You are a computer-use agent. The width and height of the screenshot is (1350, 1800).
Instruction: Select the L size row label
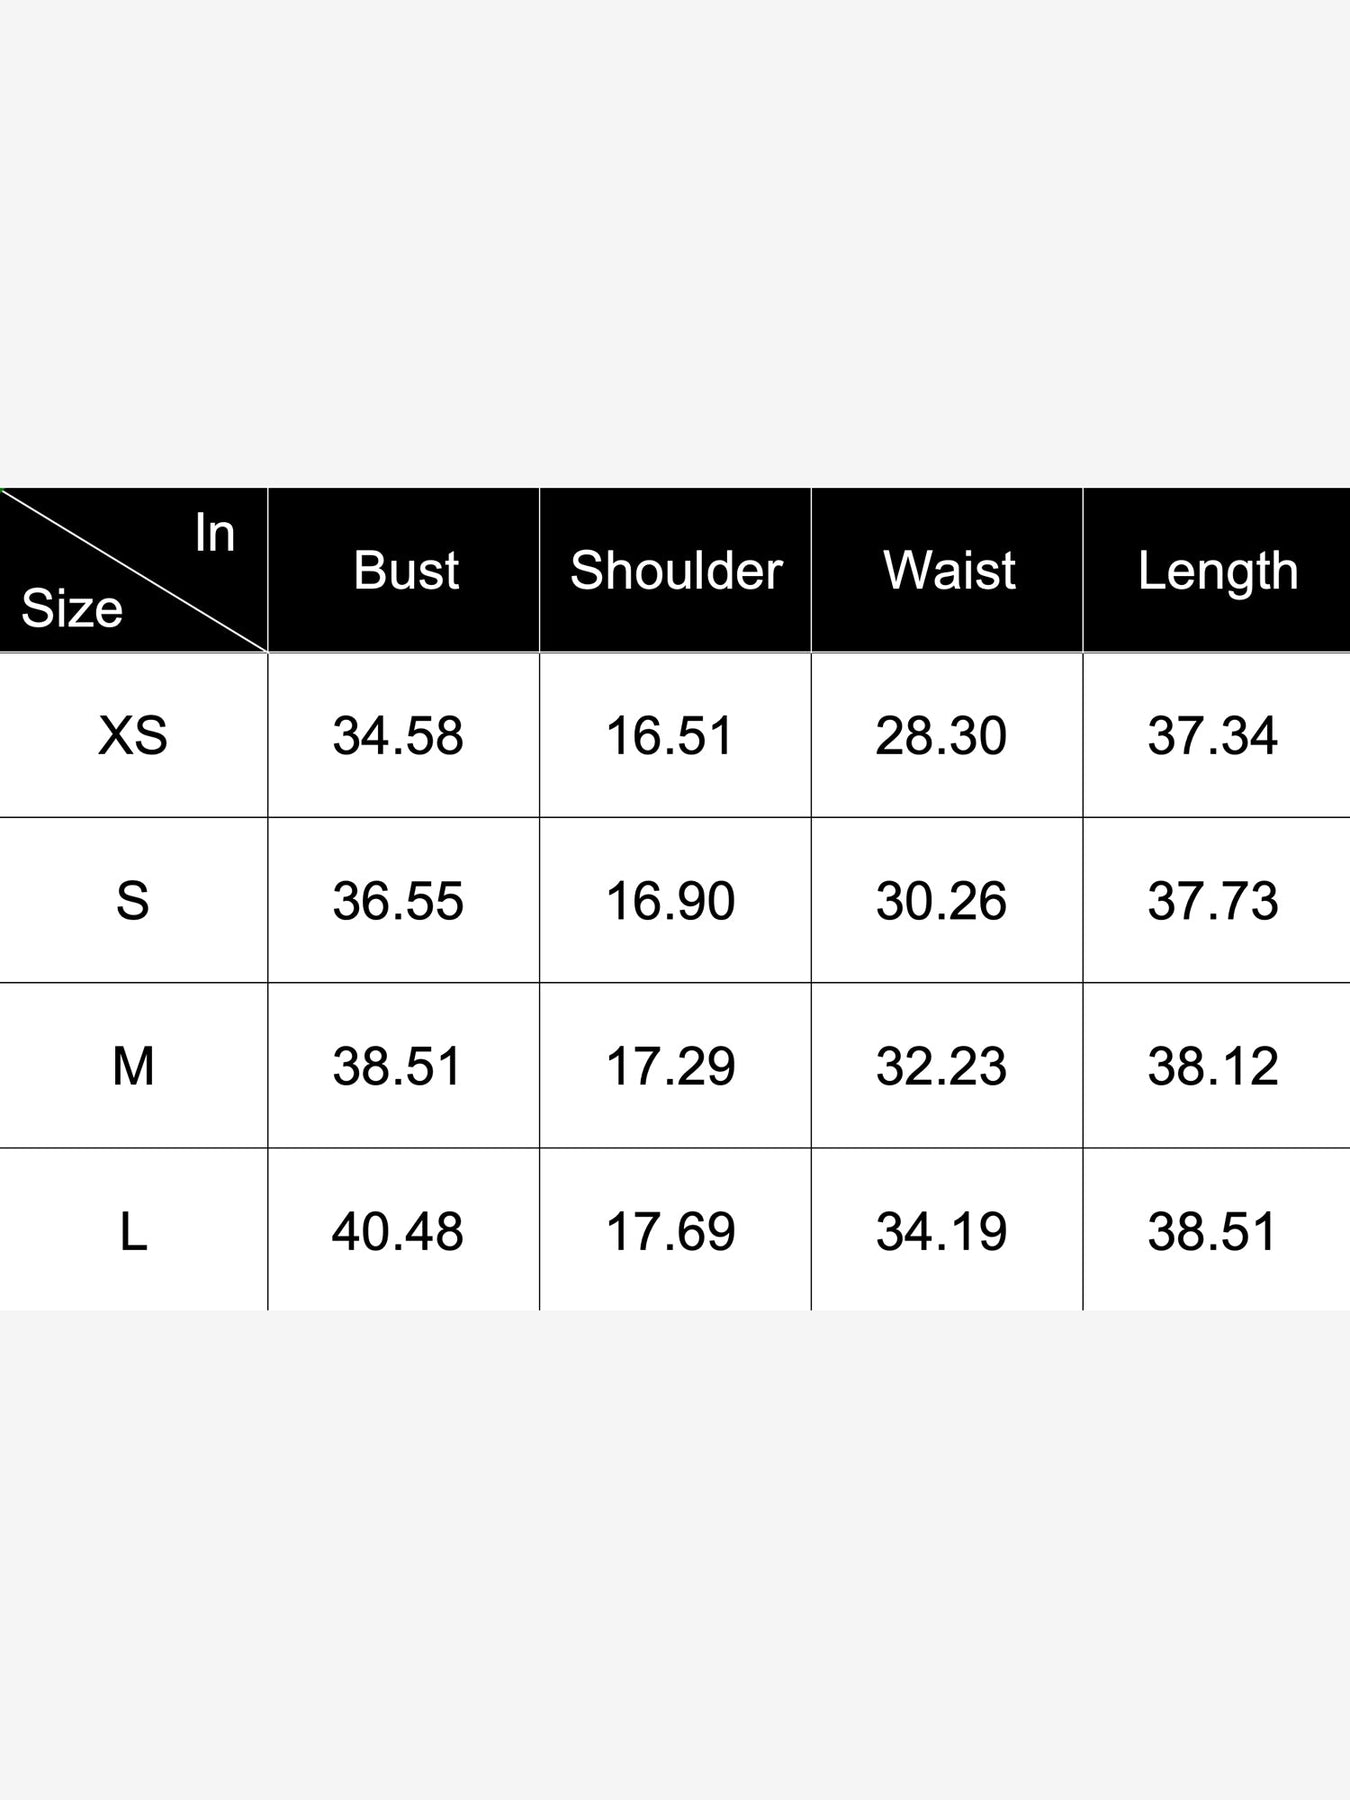point(133,1231)
